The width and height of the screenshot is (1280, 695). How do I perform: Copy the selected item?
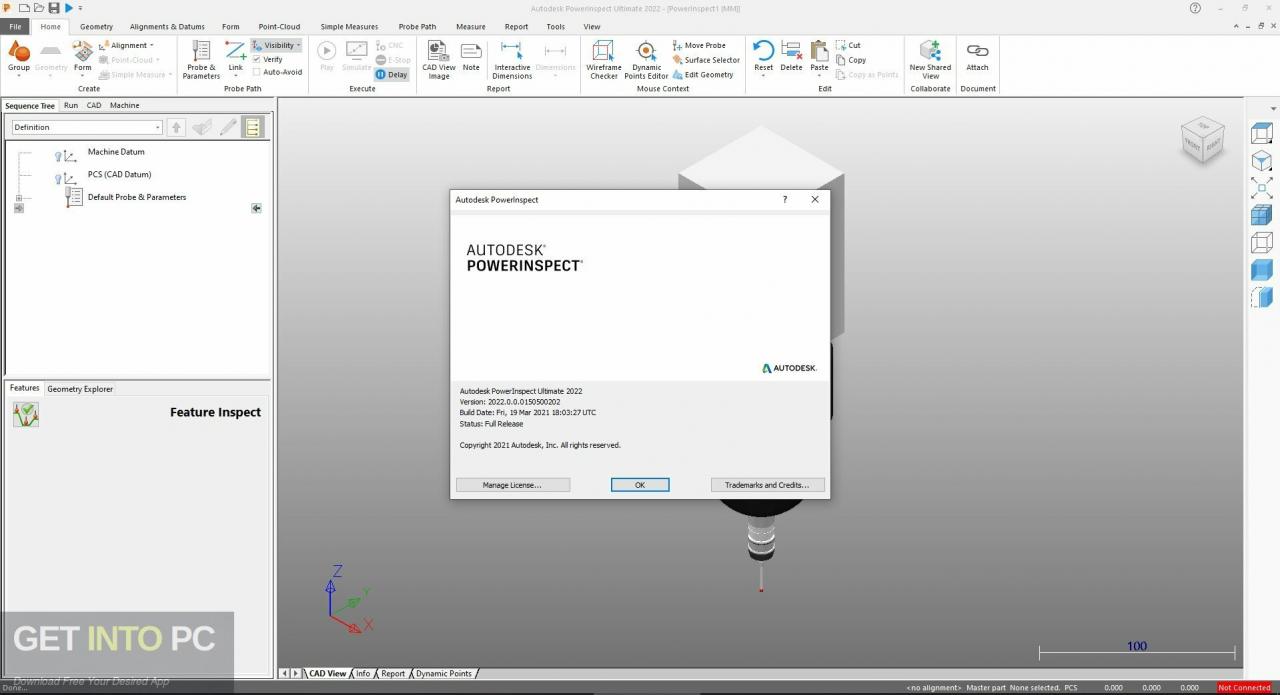(x=850, y=60)
